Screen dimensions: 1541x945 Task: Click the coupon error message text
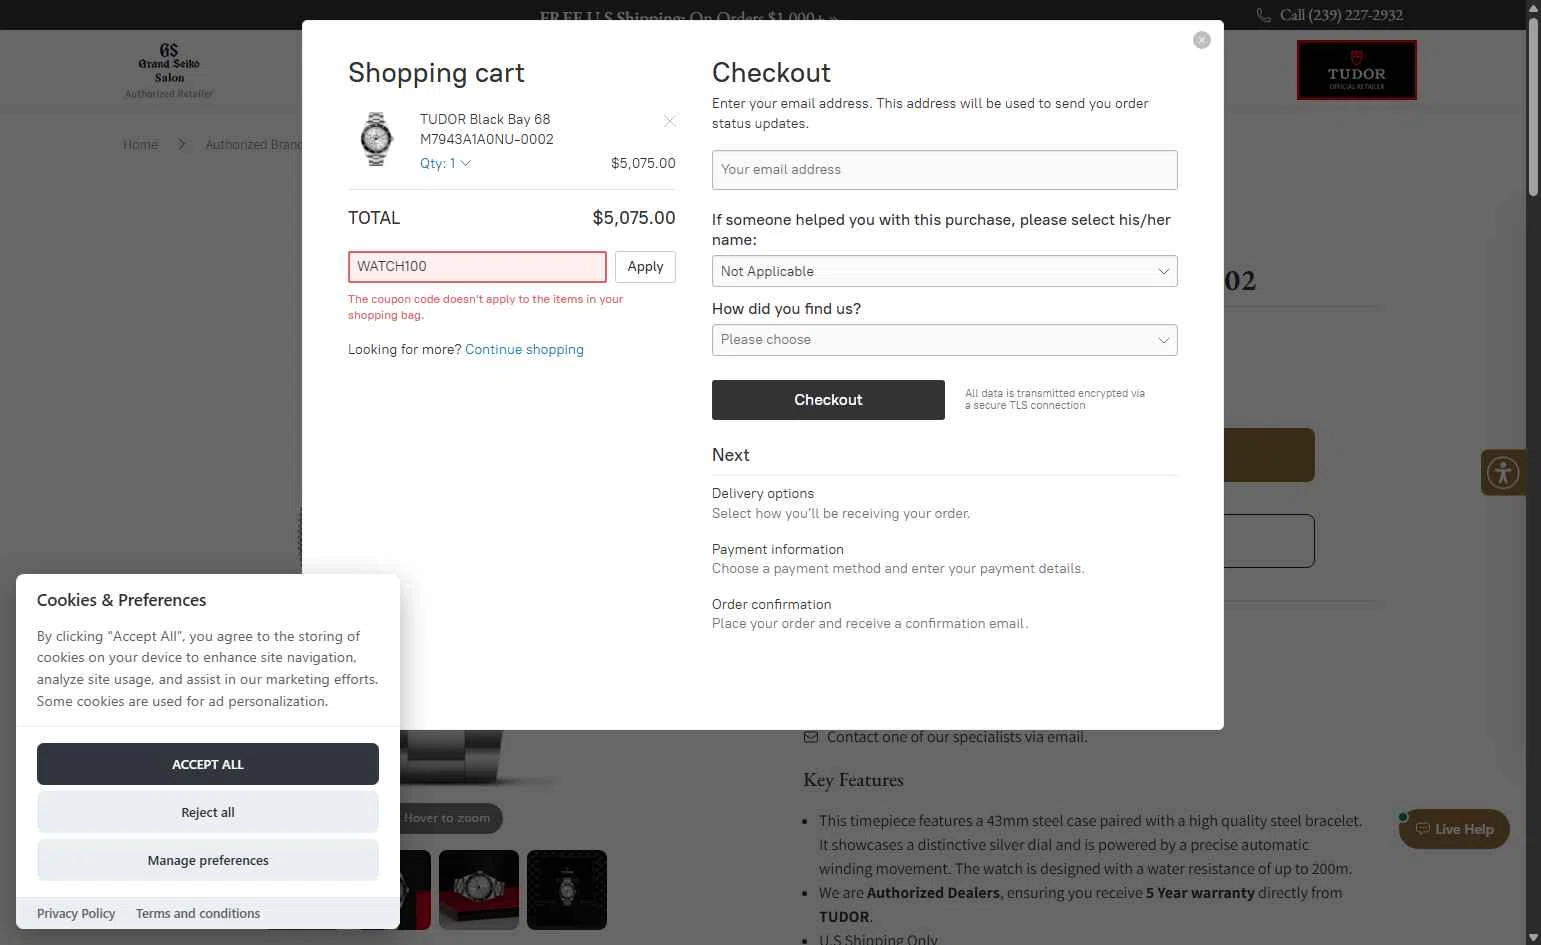click(485, 307)
